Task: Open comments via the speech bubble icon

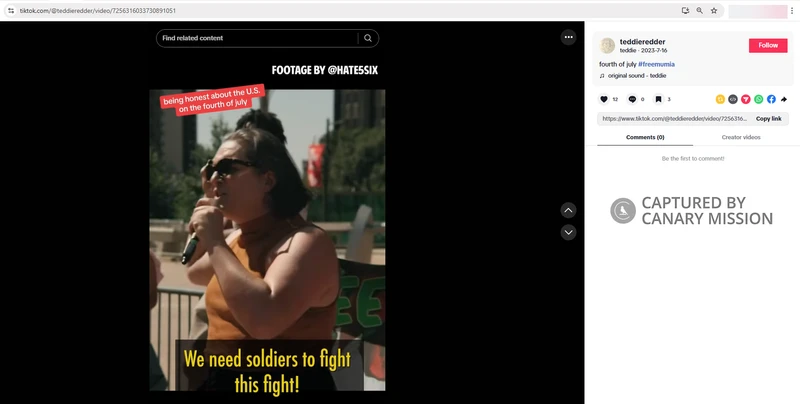Action: point(632,99)
